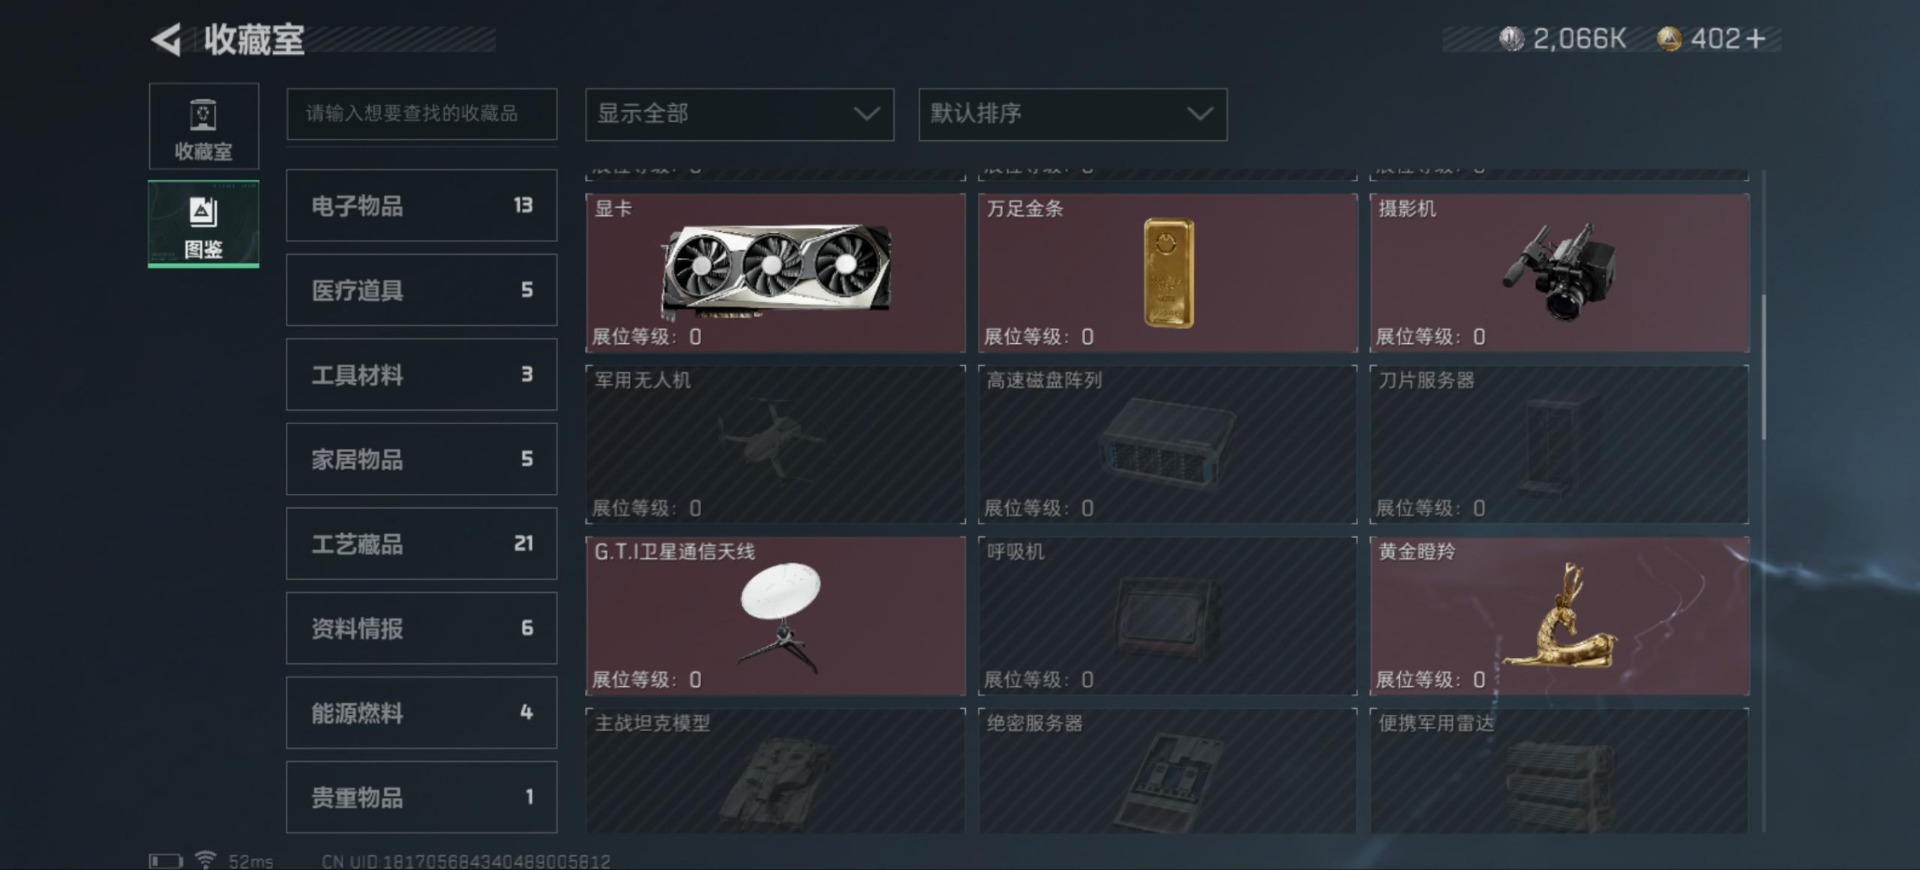The width and height of the screenshot is (1920, 870).
Task: Select the 显卡 graphics card item
Action: 775,273
